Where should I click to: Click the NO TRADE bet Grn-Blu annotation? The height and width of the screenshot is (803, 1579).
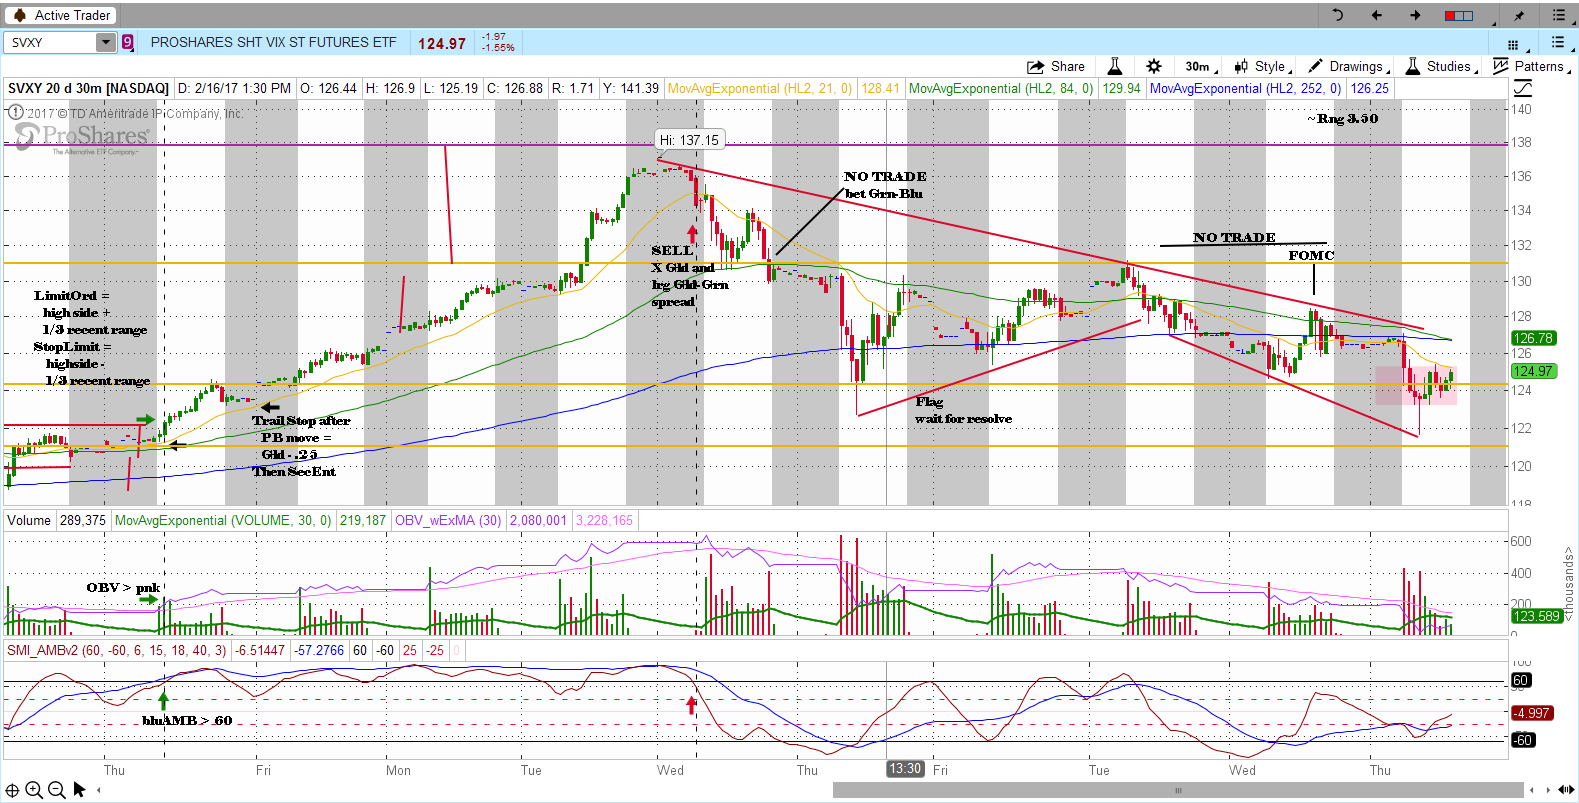pyautogui.click(x=884, y=185)
